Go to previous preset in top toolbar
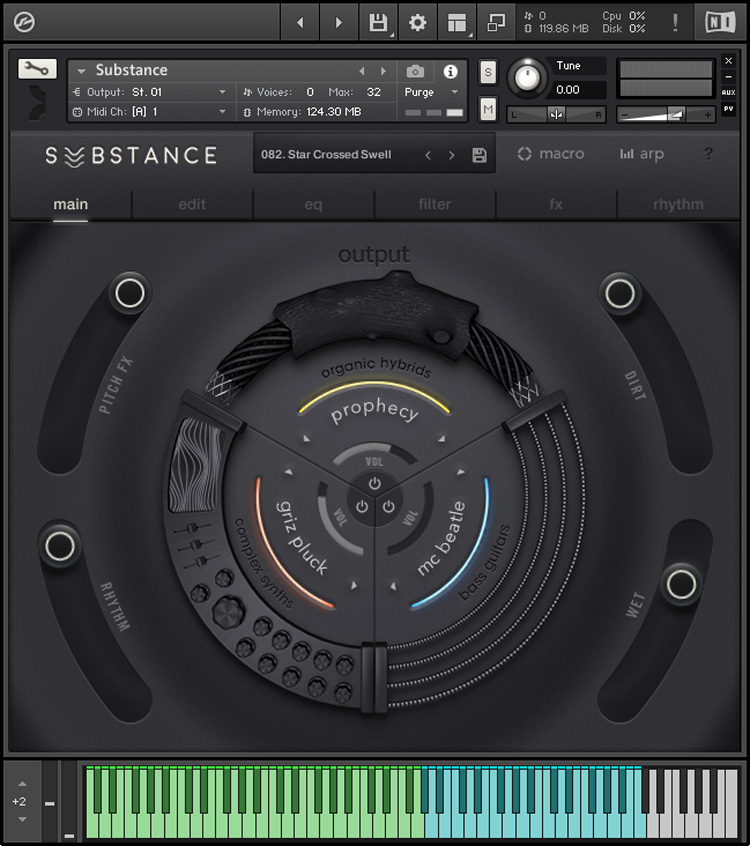This screenshot has height=846, width=750. point(300,22)
